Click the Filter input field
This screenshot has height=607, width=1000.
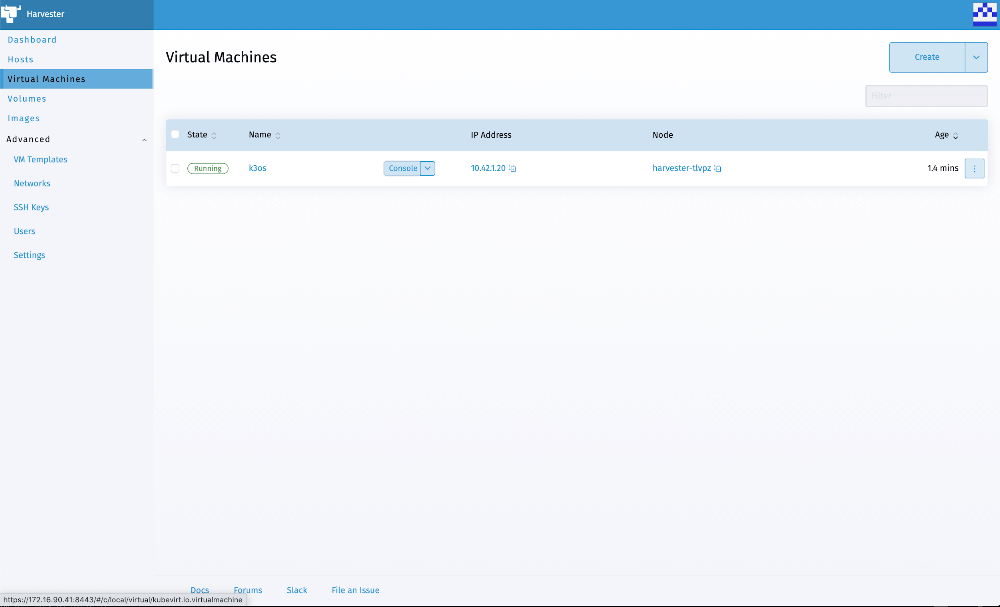click(926, 96)
